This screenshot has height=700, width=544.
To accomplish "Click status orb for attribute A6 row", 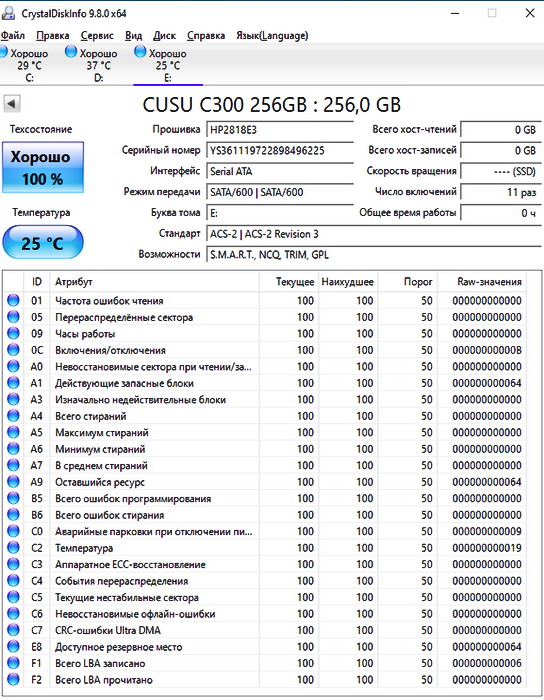I will (x=13, y=449).
